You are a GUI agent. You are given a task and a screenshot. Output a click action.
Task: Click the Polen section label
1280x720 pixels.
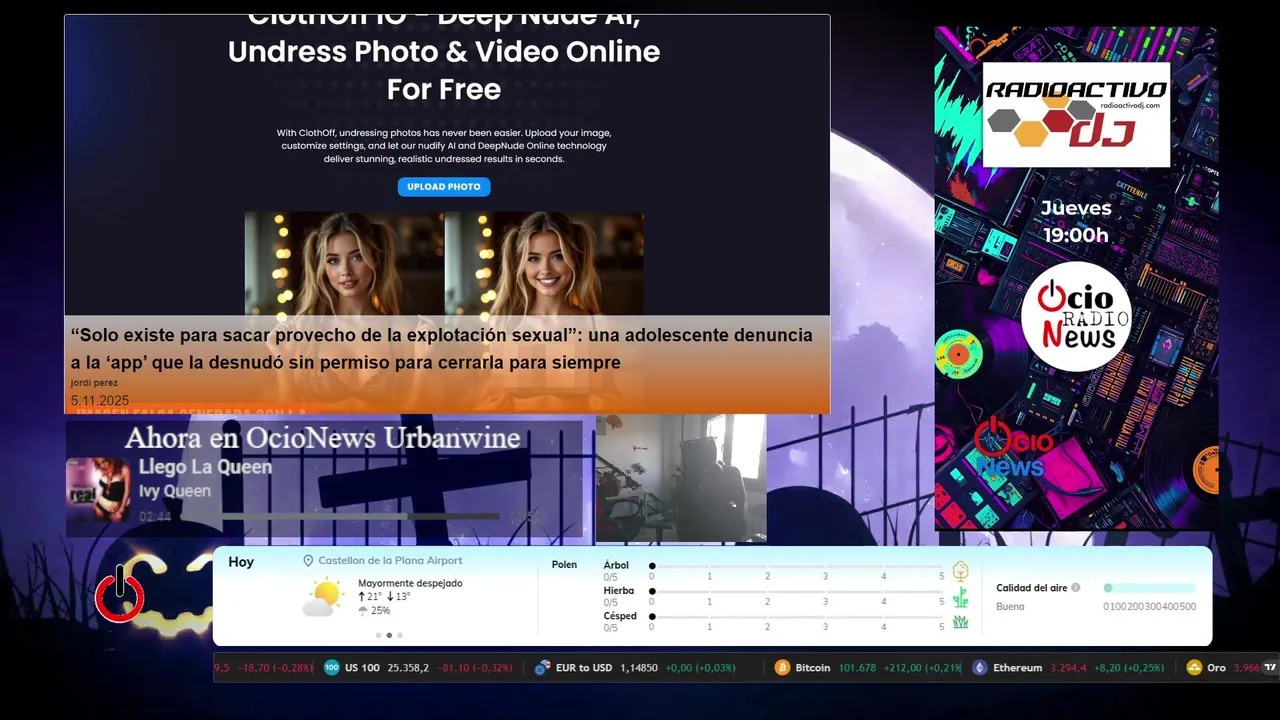(x=564, y=565)
